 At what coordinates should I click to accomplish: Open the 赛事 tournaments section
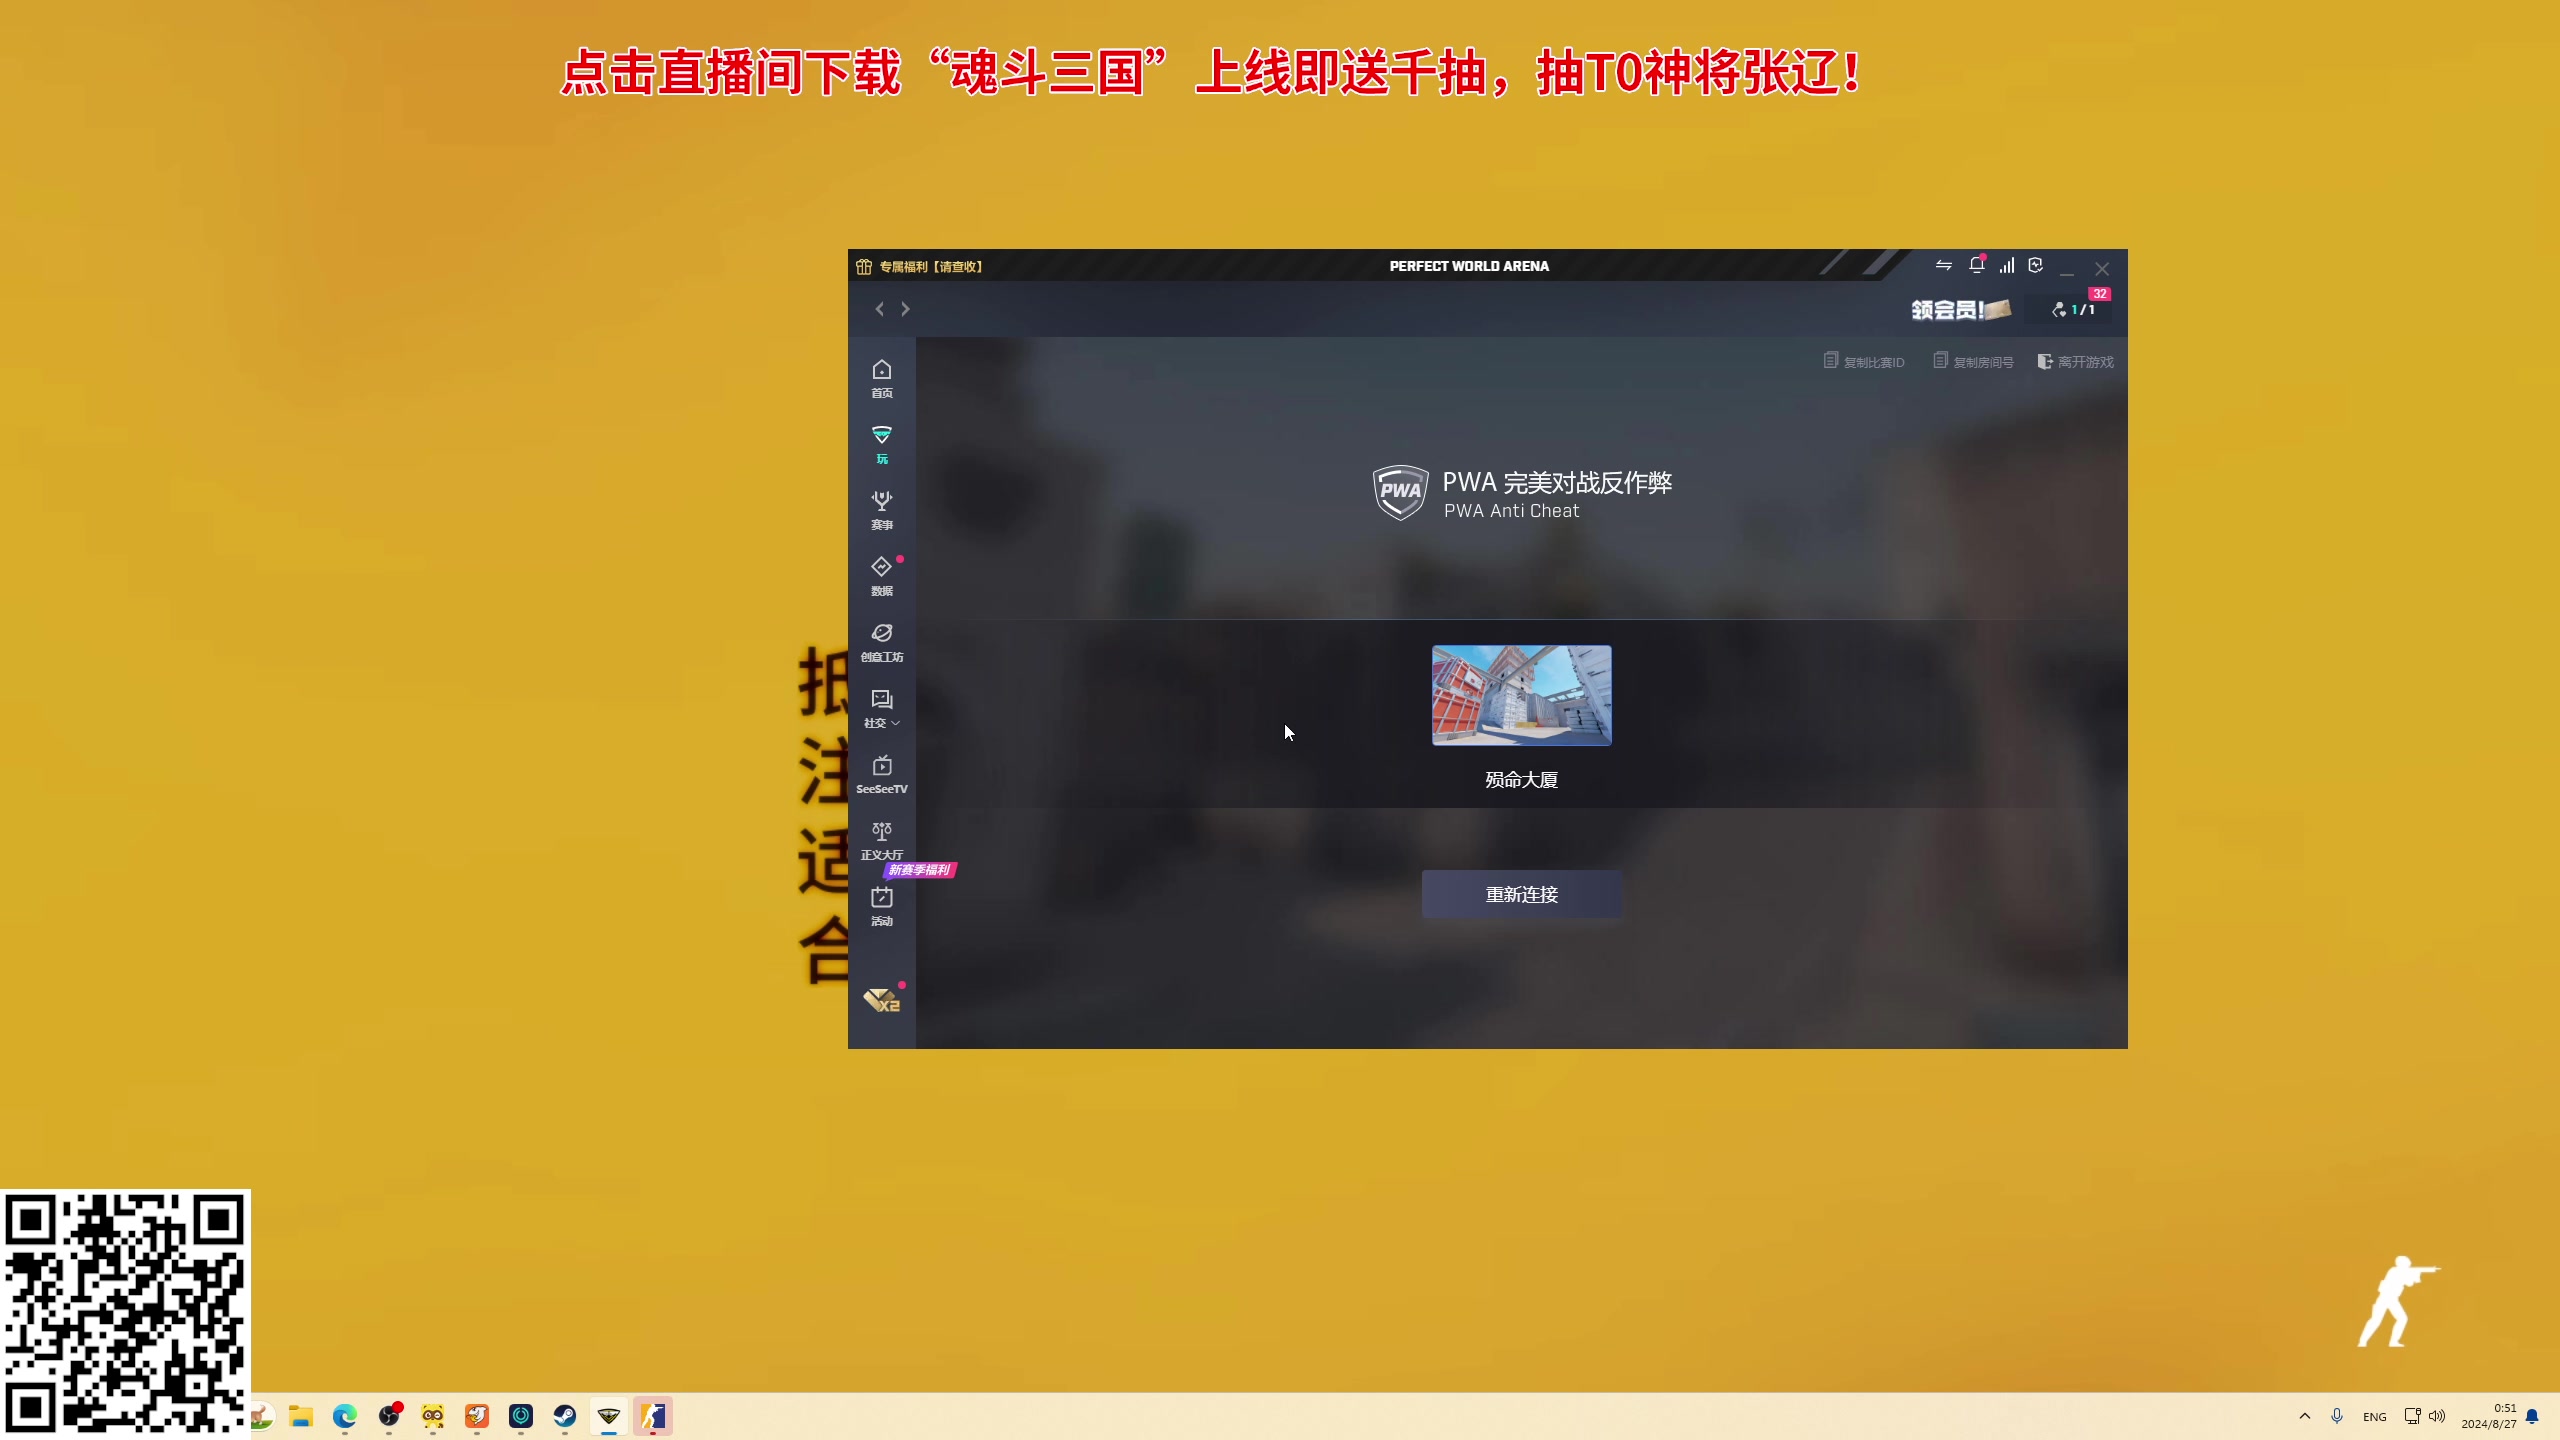(x=881, y=511)
